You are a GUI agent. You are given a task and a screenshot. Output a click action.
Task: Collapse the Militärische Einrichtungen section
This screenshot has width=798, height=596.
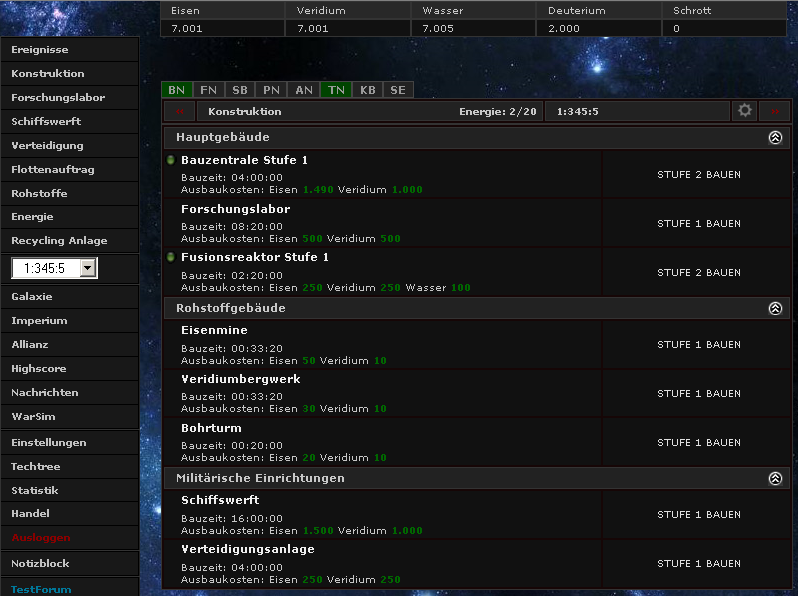pyautogui.click(x=775, y=479)
